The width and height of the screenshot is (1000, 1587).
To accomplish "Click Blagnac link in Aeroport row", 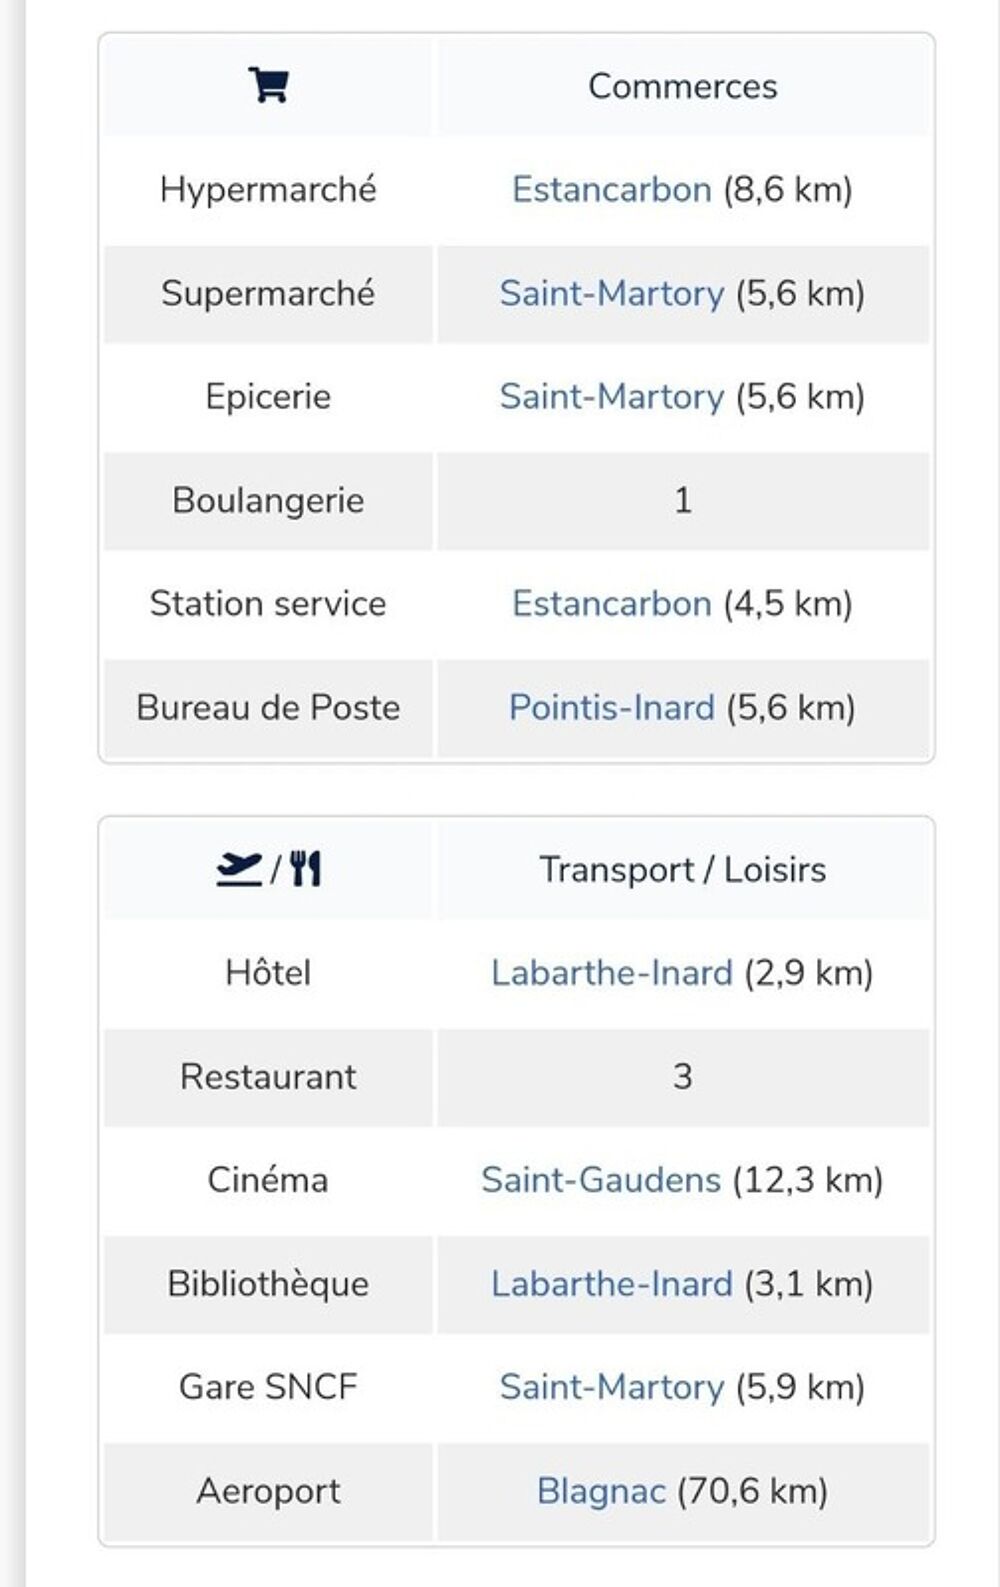I will pos(601,1490).
